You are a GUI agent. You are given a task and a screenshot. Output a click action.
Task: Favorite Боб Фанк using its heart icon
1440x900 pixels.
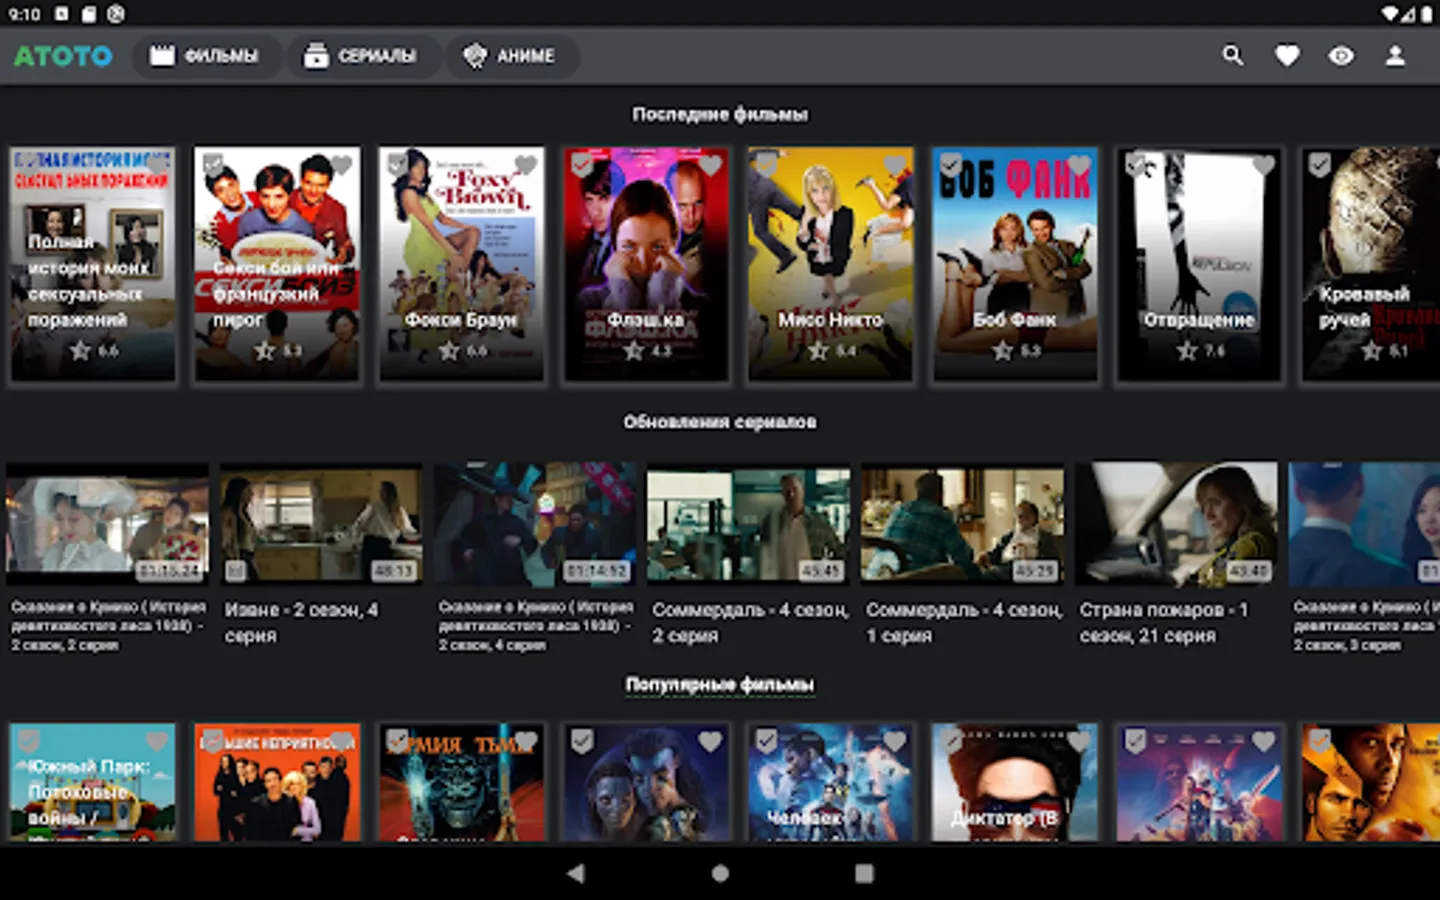pyautogui.click(x=1079, y=165)
